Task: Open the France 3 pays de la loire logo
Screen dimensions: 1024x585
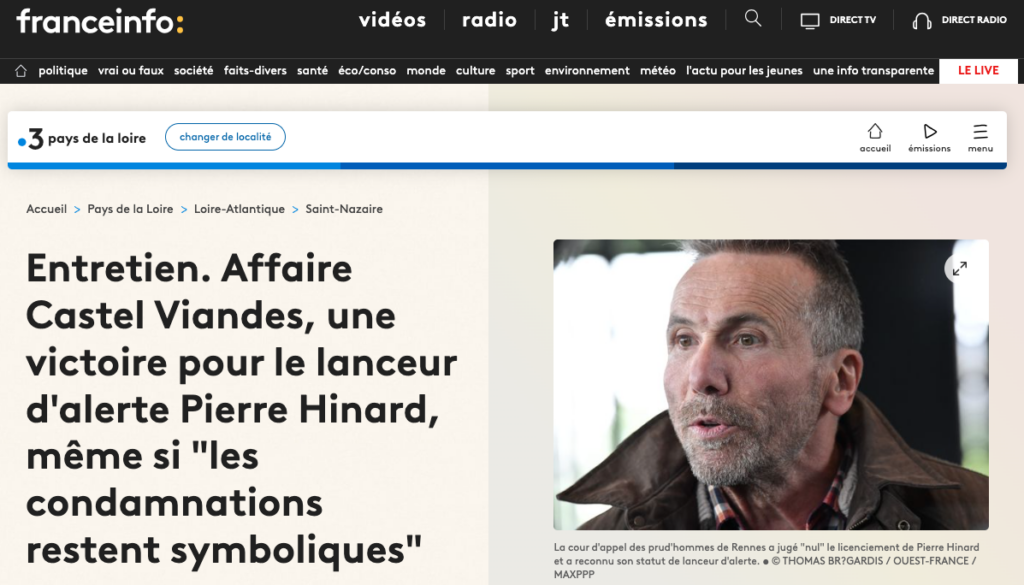Action: pos(82,138)
